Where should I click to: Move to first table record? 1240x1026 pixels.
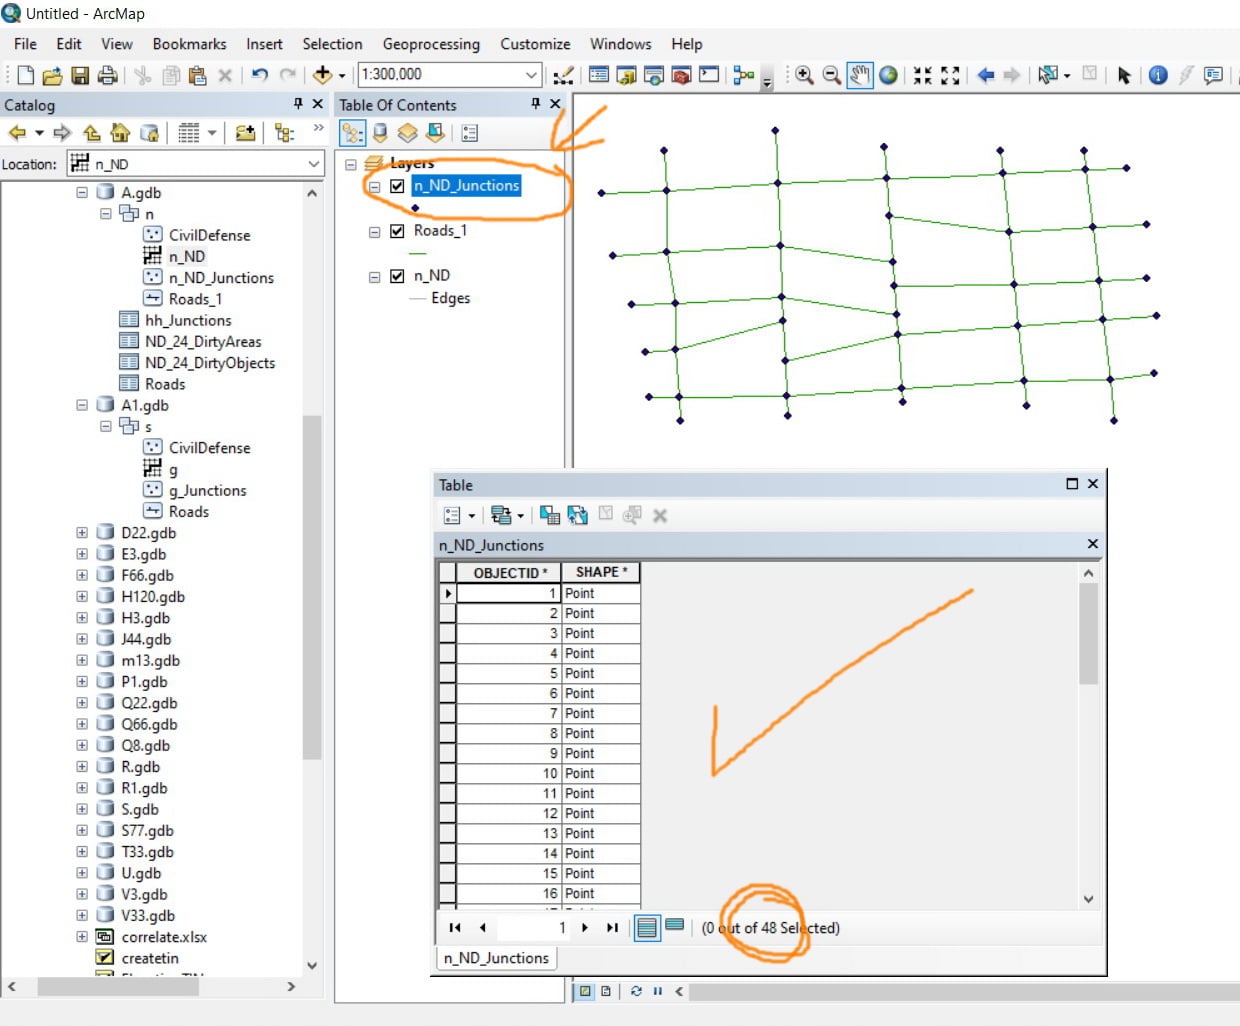tap(455, 928)
